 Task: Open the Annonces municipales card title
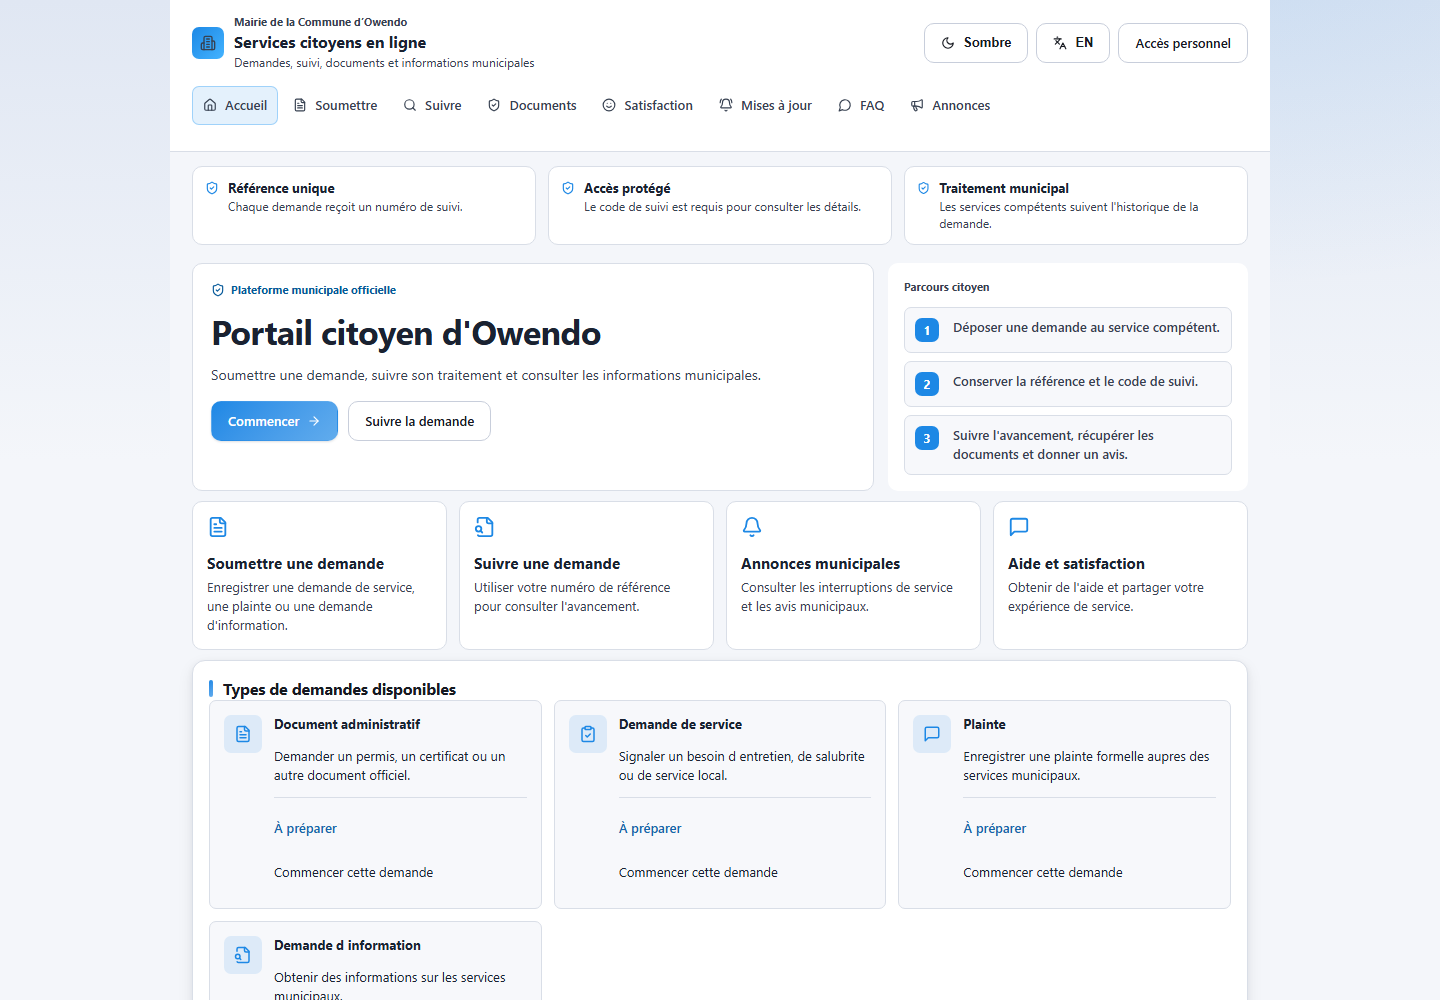tap(821, 564)
